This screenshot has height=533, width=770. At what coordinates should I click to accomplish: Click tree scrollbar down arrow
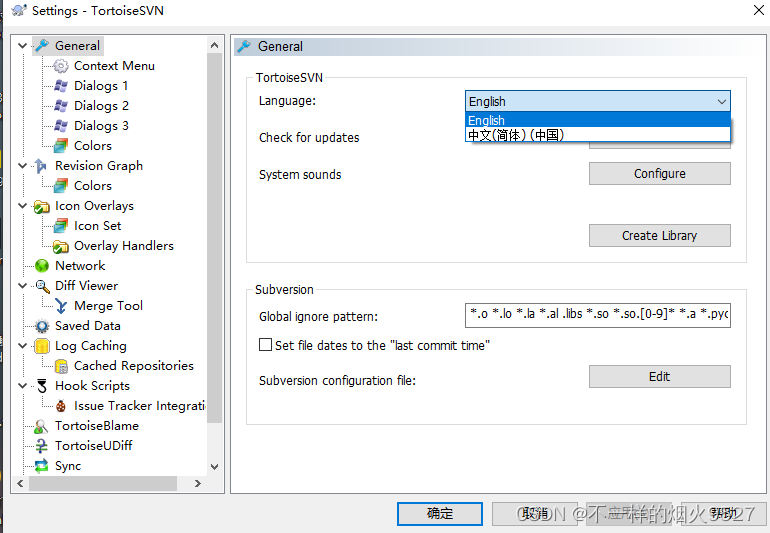coord(214,467)
